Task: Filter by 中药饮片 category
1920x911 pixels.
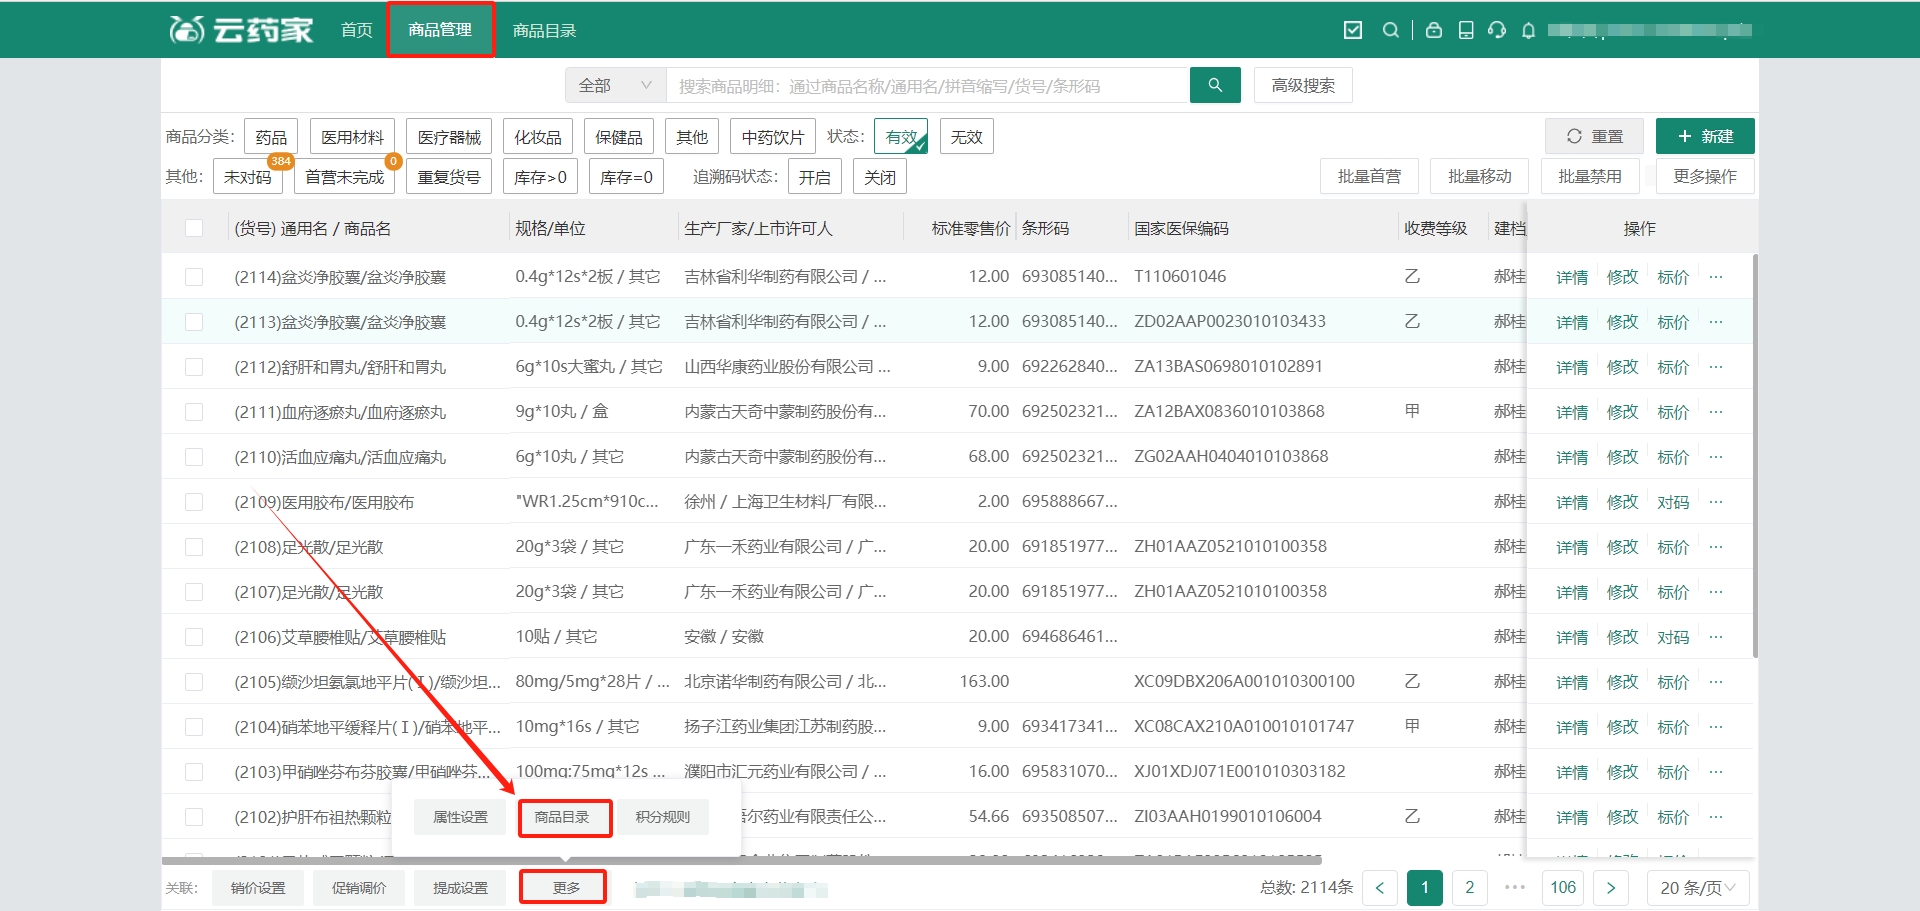Action: [x=773, y=137]
